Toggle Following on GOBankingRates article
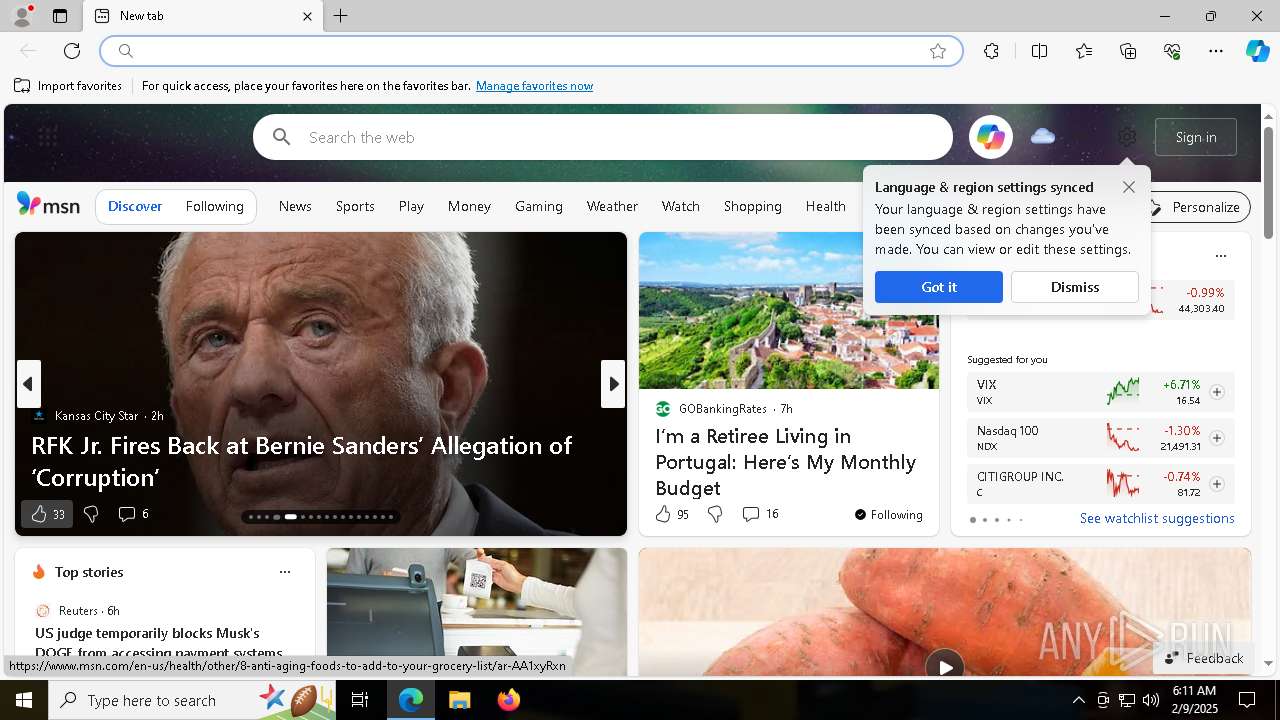The height and width of the screenshot is (720, 1280). pos(888,515)
